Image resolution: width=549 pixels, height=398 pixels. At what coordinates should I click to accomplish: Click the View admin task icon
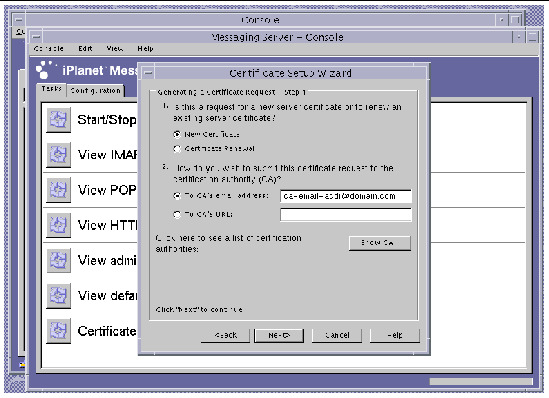58,260
